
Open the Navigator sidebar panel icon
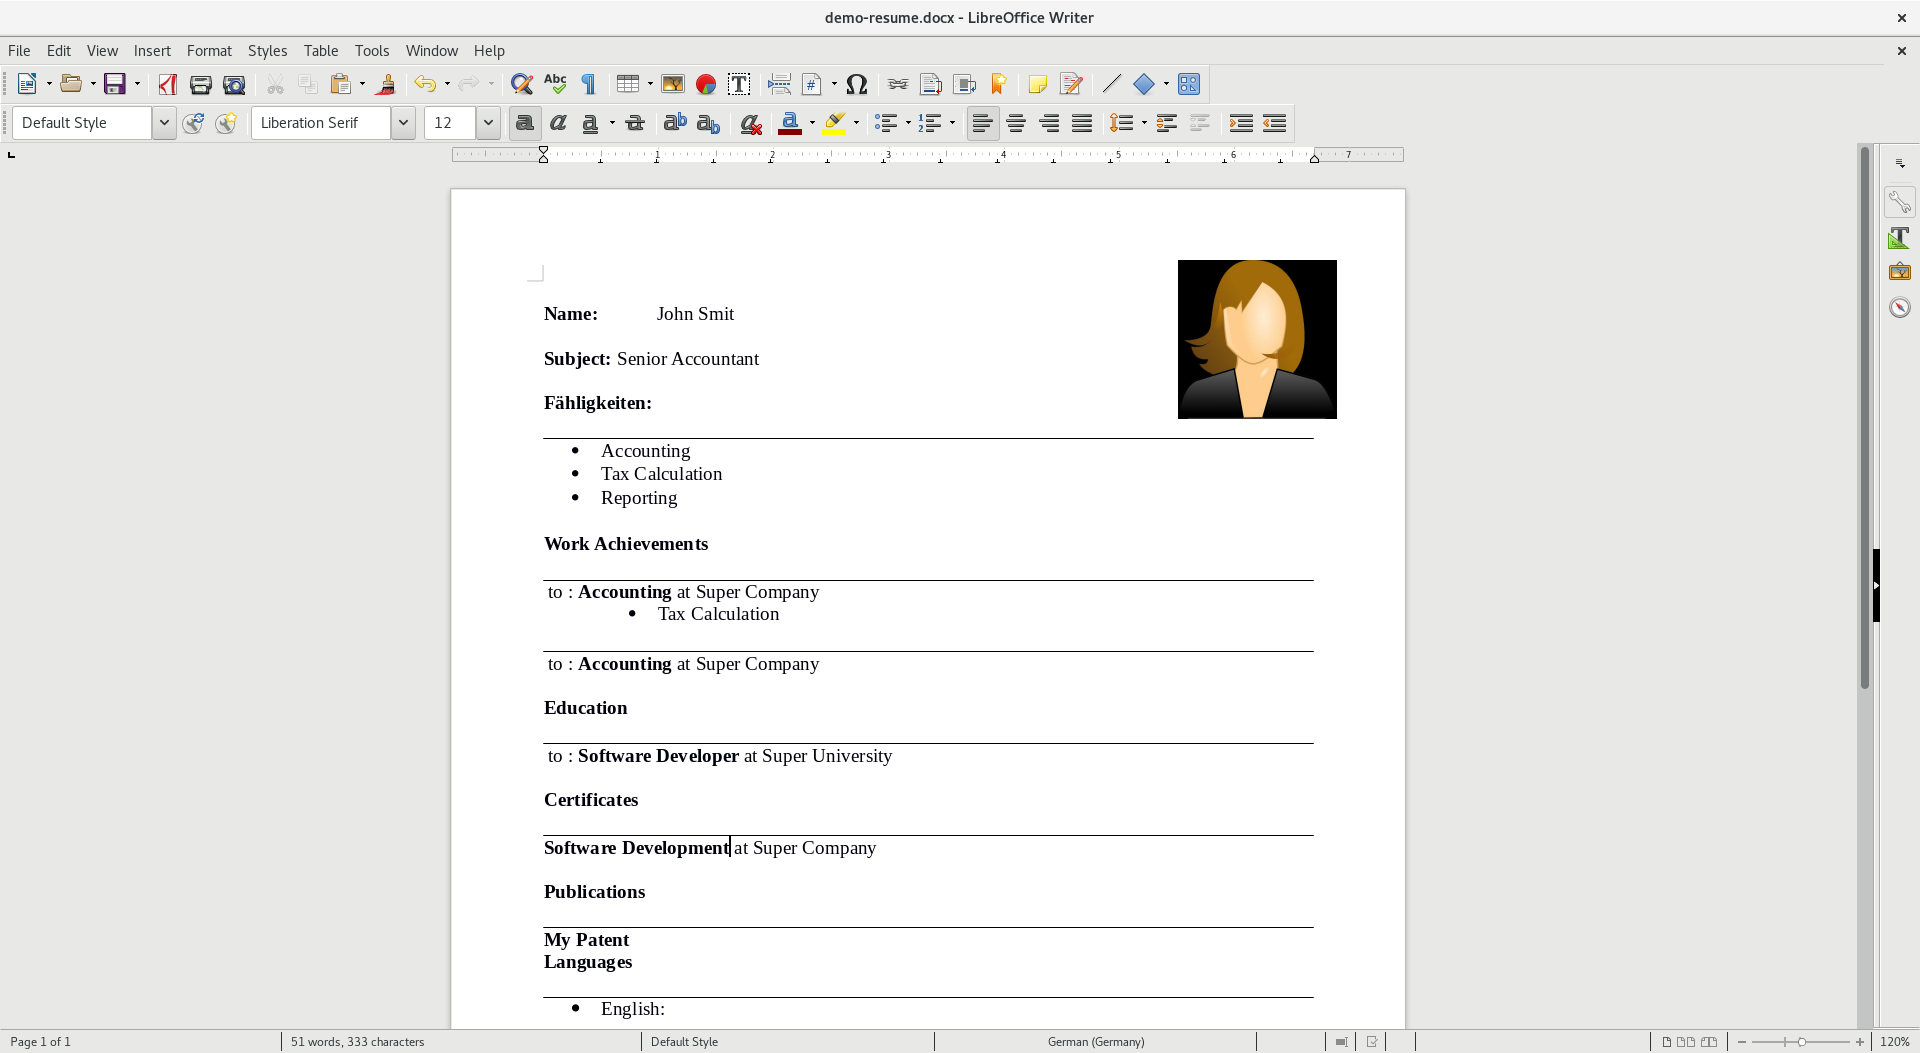pyautogui.click(x=1899, y=307)
